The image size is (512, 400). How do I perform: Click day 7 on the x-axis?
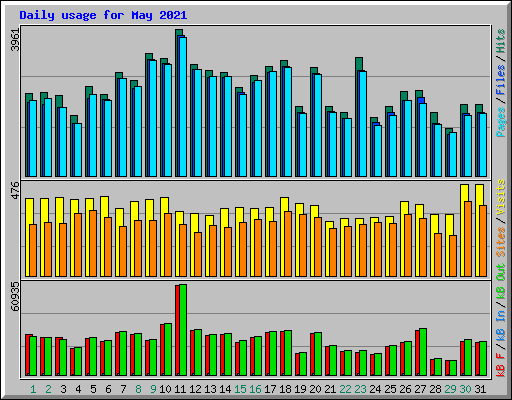pos(123,389)
